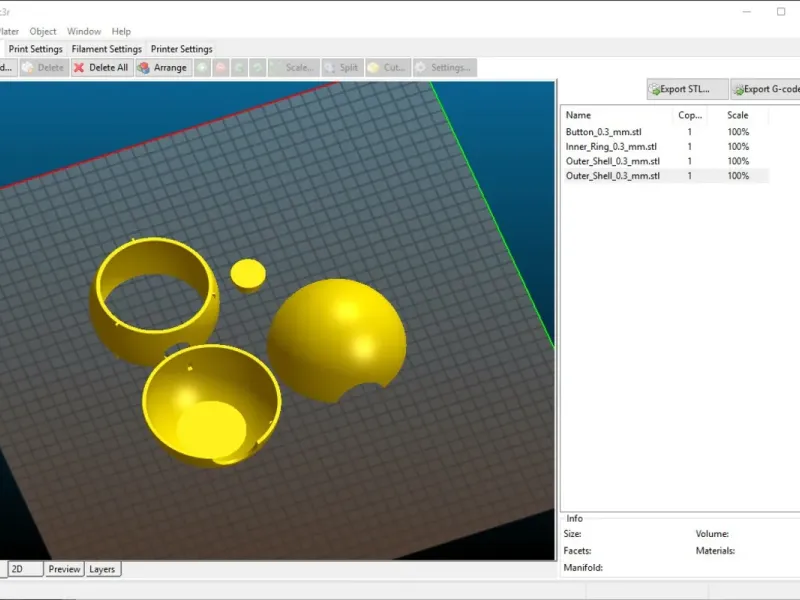Switch to the Preview view tab
Image resolution: width=800 pixels, height=600 pixels.
64,569
